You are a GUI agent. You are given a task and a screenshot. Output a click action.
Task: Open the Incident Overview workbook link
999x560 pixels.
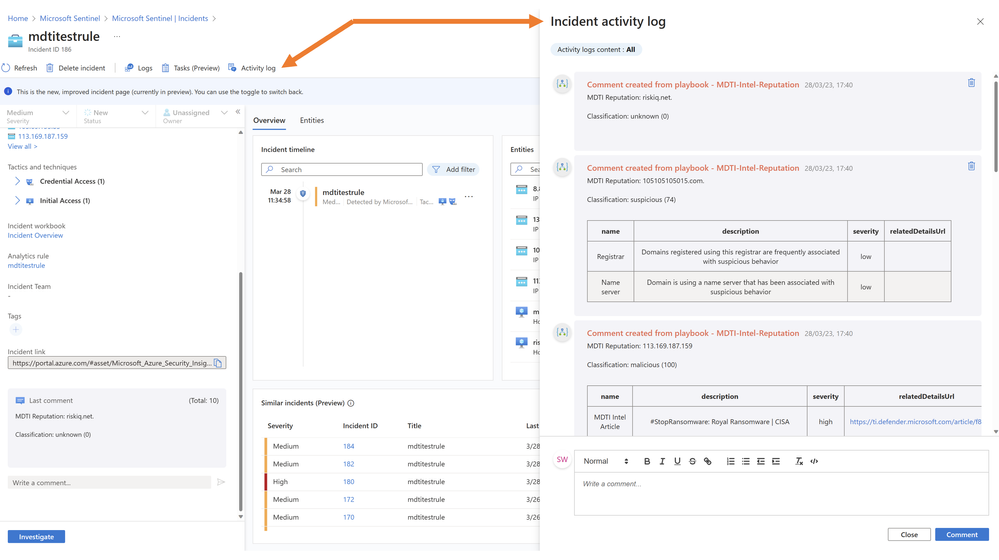(35, 236)
